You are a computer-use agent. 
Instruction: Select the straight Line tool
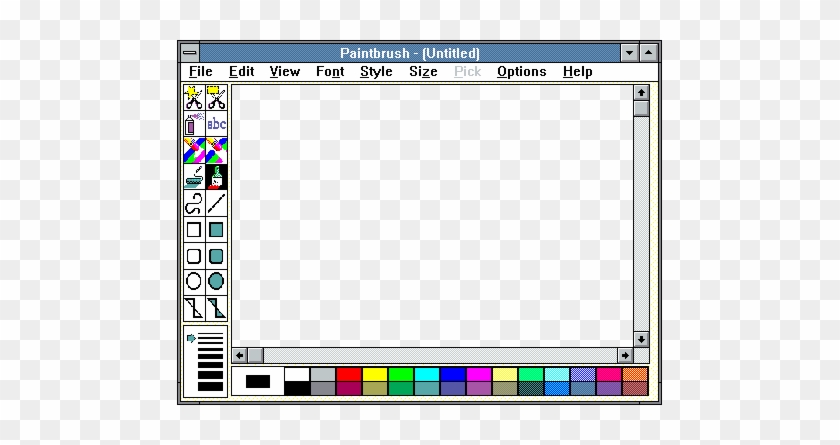tap(216, 203)
